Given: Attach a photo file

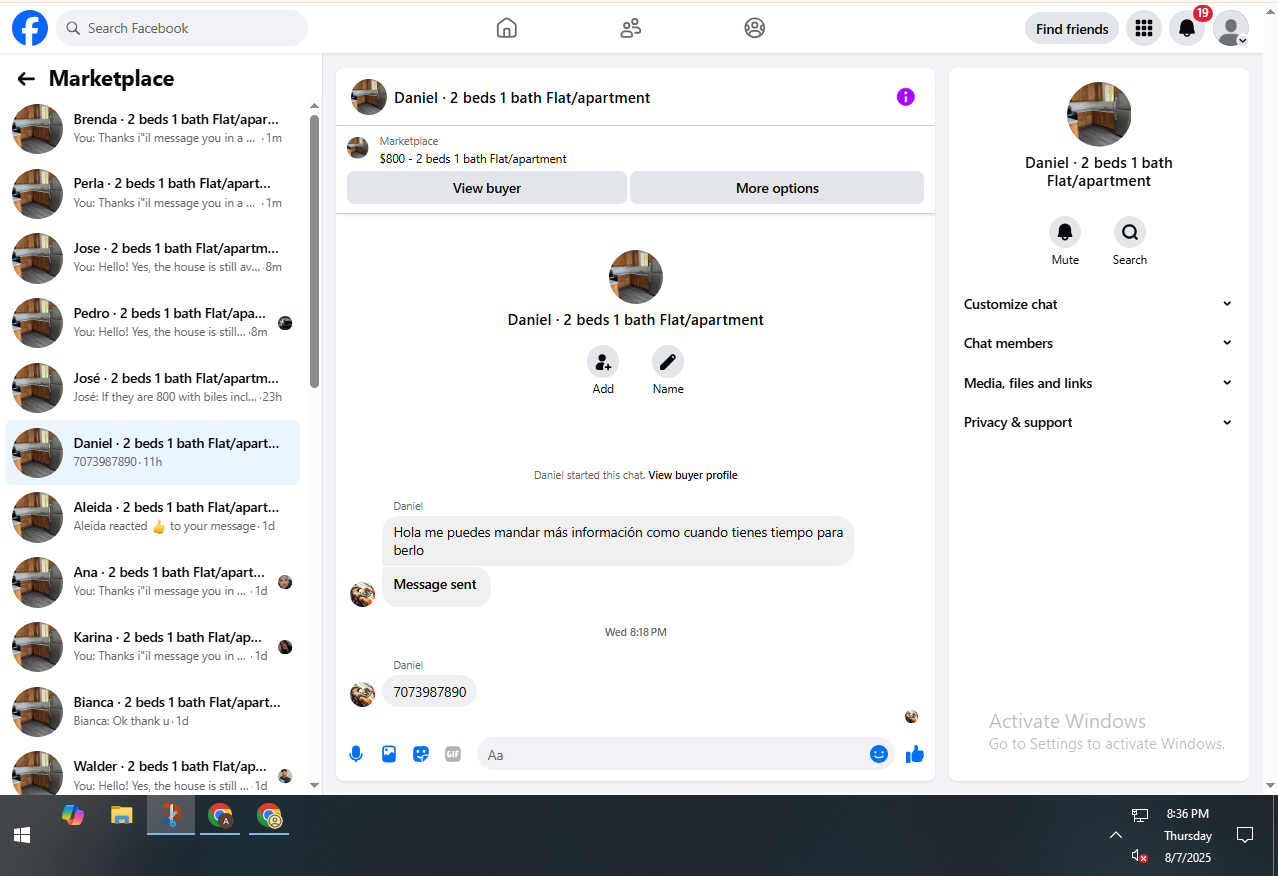Looking at the screenshot, I should [389, 754].
